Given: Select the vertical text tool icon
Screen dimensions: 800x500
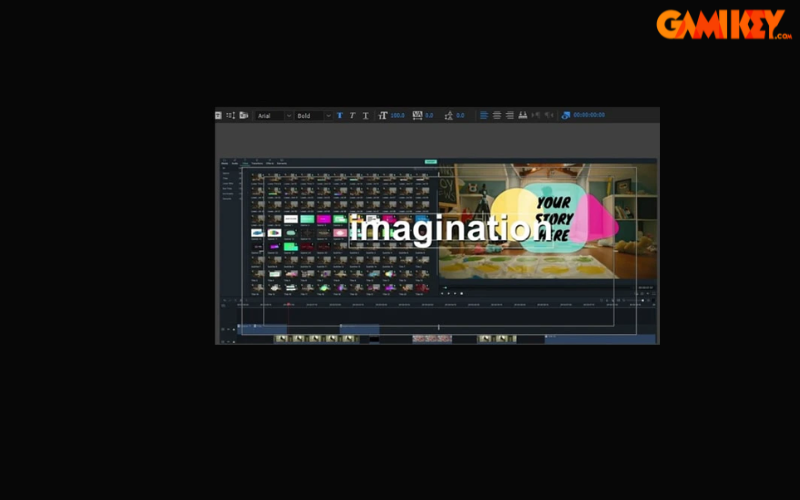Looking at the screenshot, I should [x=231, y=115].
